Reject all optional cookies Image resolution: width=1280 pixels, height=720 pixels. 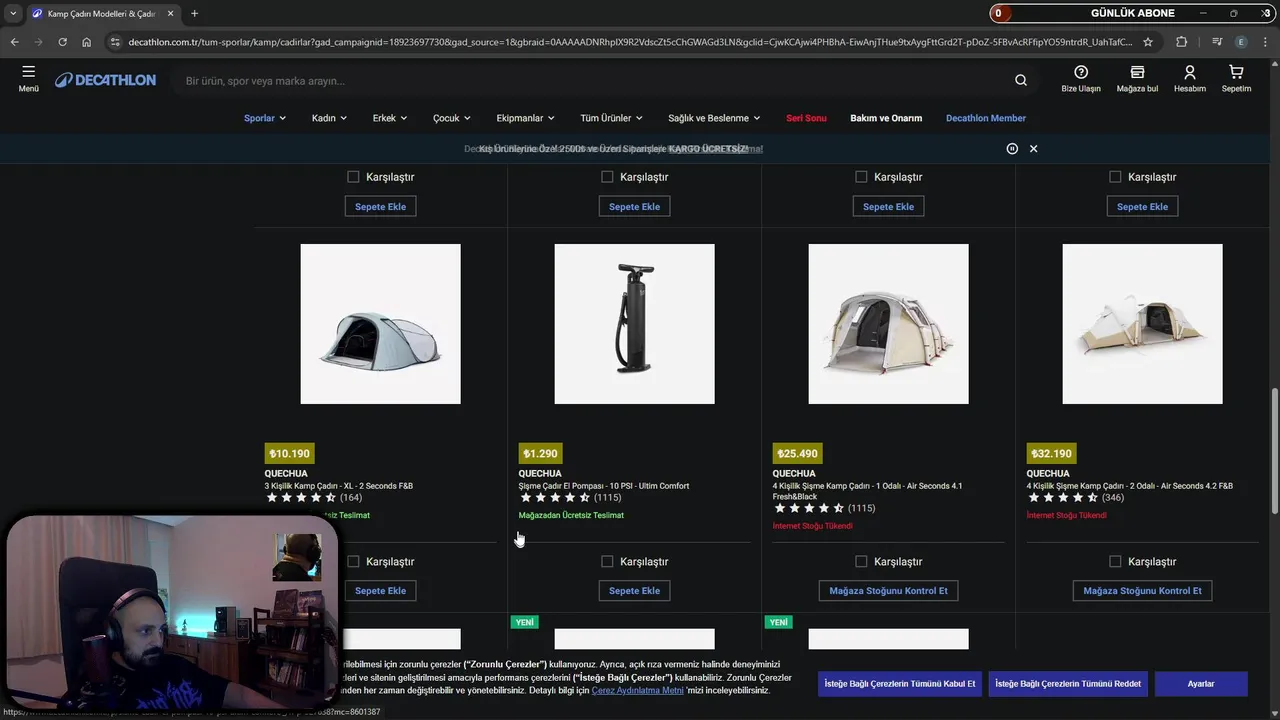[1068, 684]
